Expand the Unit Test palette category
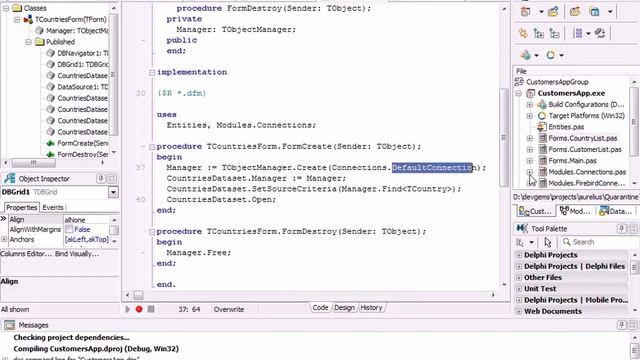Image resolution: width=640 pixels, height=360 pixels. (x=519, y=289)
